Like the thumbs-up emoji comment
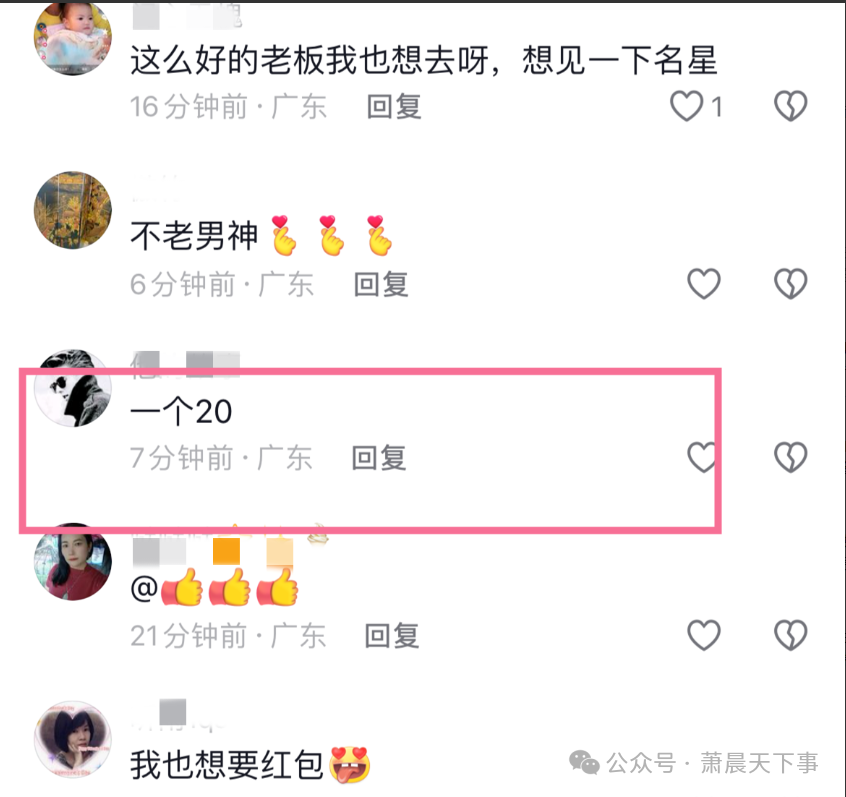Viewport: 846px width, 797px height. 704,635
